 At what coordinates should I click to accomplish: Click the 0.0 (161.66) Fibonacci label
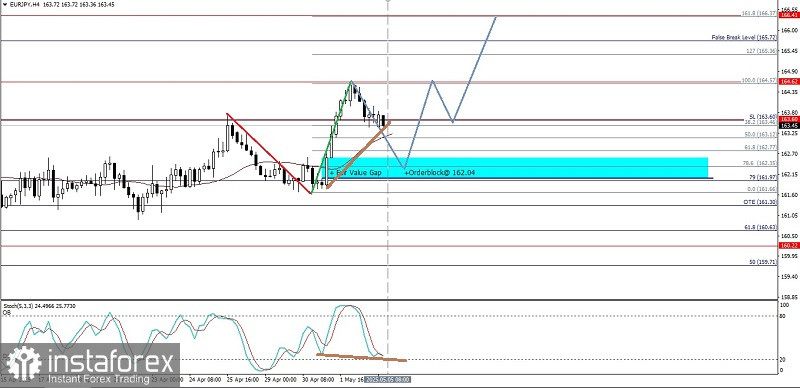coord(761,189)
